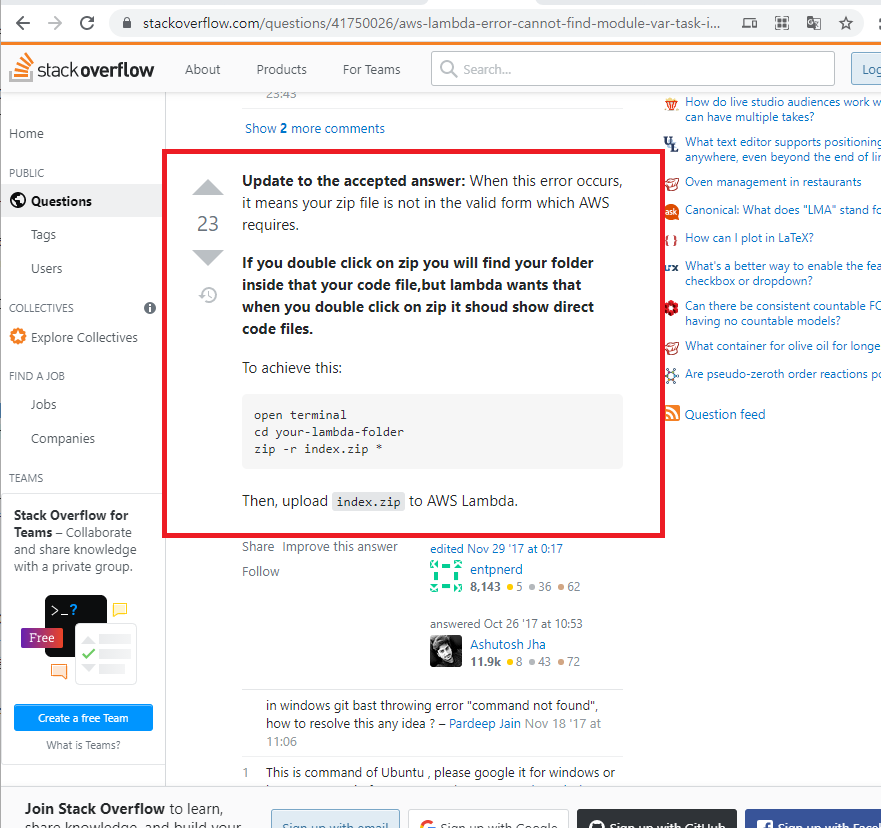This screenshot has height=828, width=881.
Task: Click the Create a free Team button
Action: coord(84,718)
